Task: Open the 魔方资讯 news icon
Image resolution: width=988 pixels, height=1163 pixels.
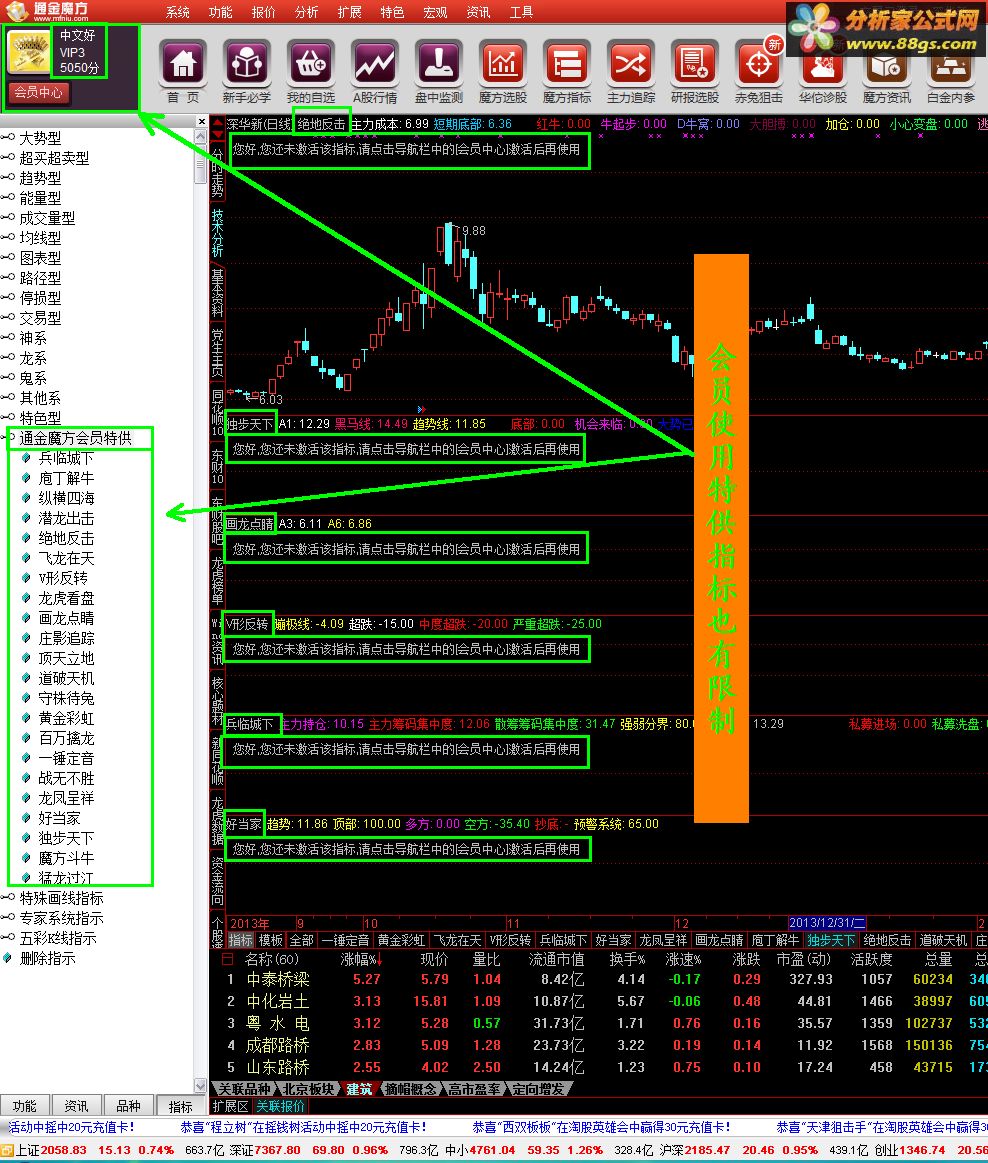Action: (886, 73)
